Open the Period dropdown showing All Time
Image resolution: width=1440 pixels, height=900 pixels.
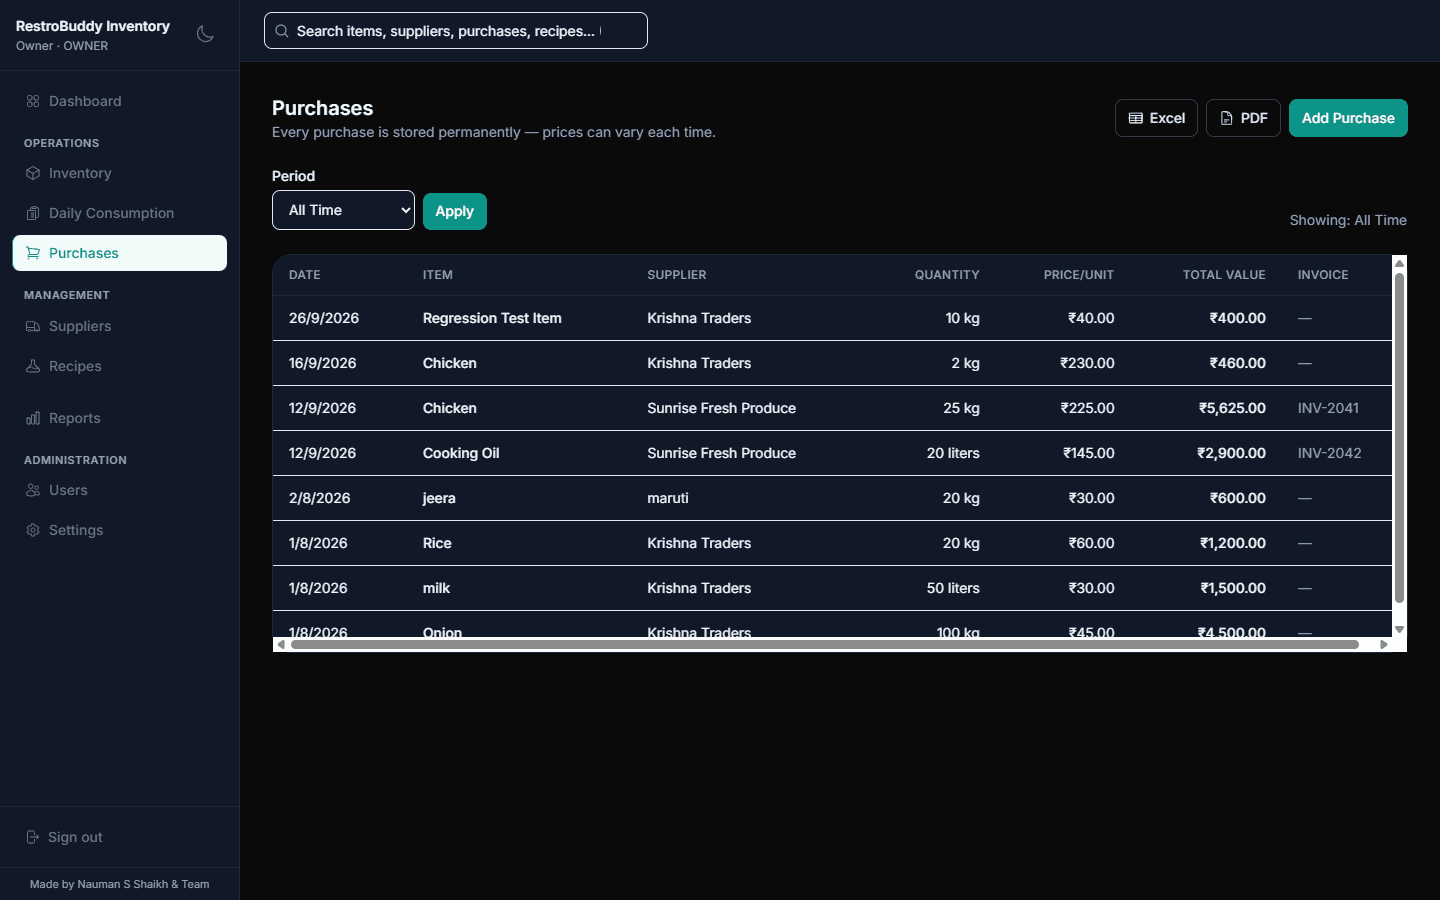(x=343, y=210)
